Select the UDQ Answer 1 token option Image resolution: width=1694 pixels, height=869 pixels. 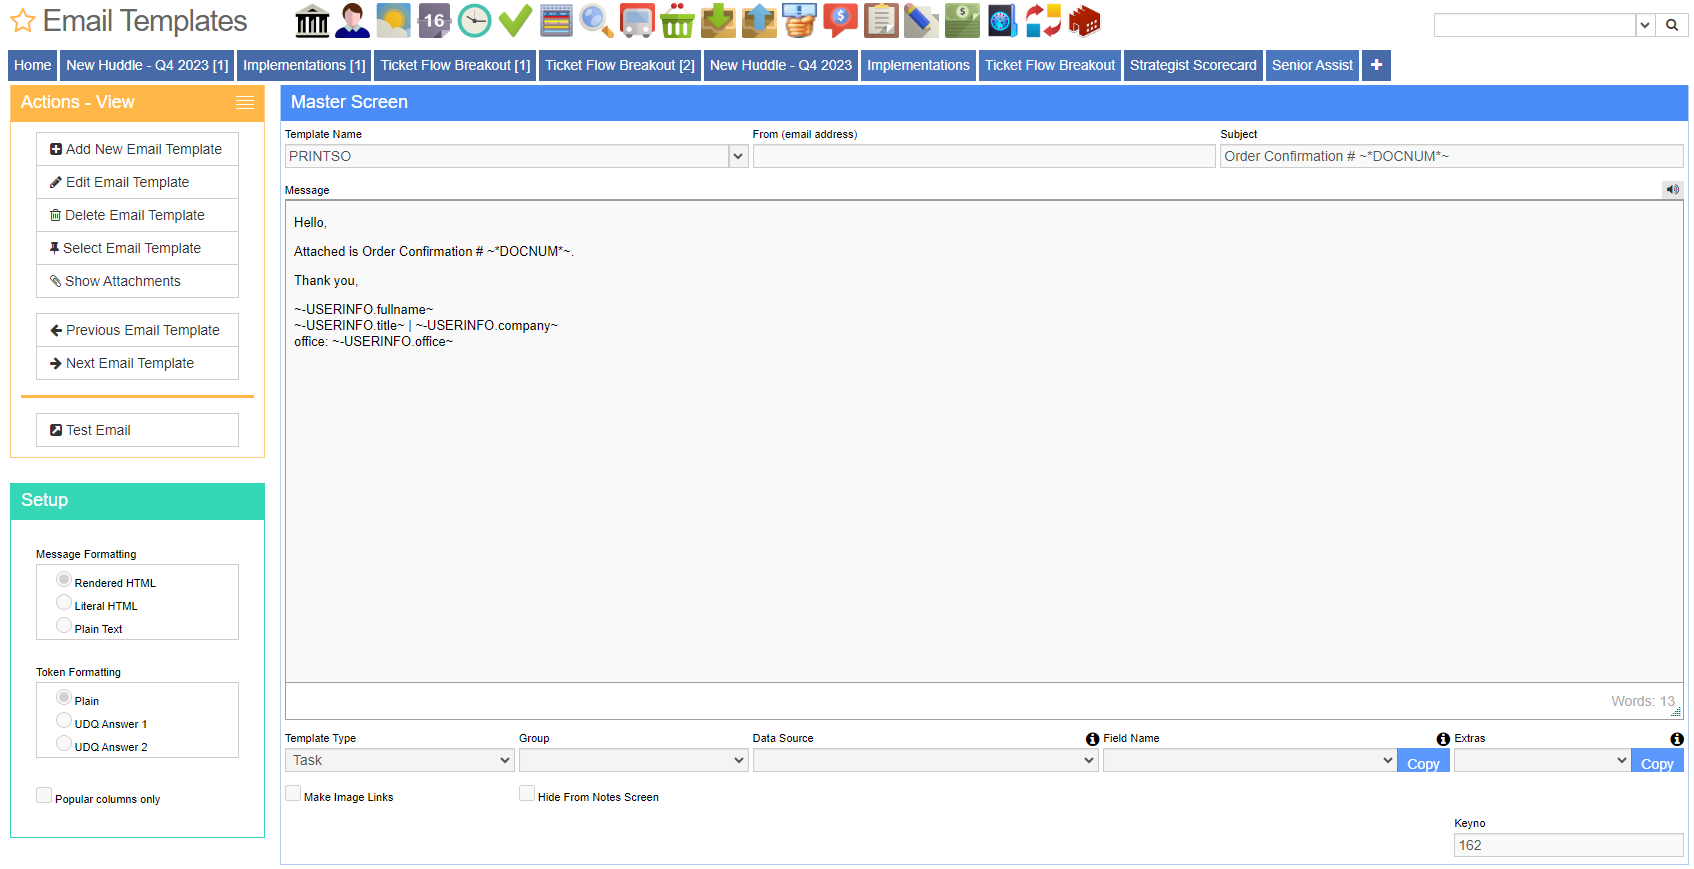point(64,721)
